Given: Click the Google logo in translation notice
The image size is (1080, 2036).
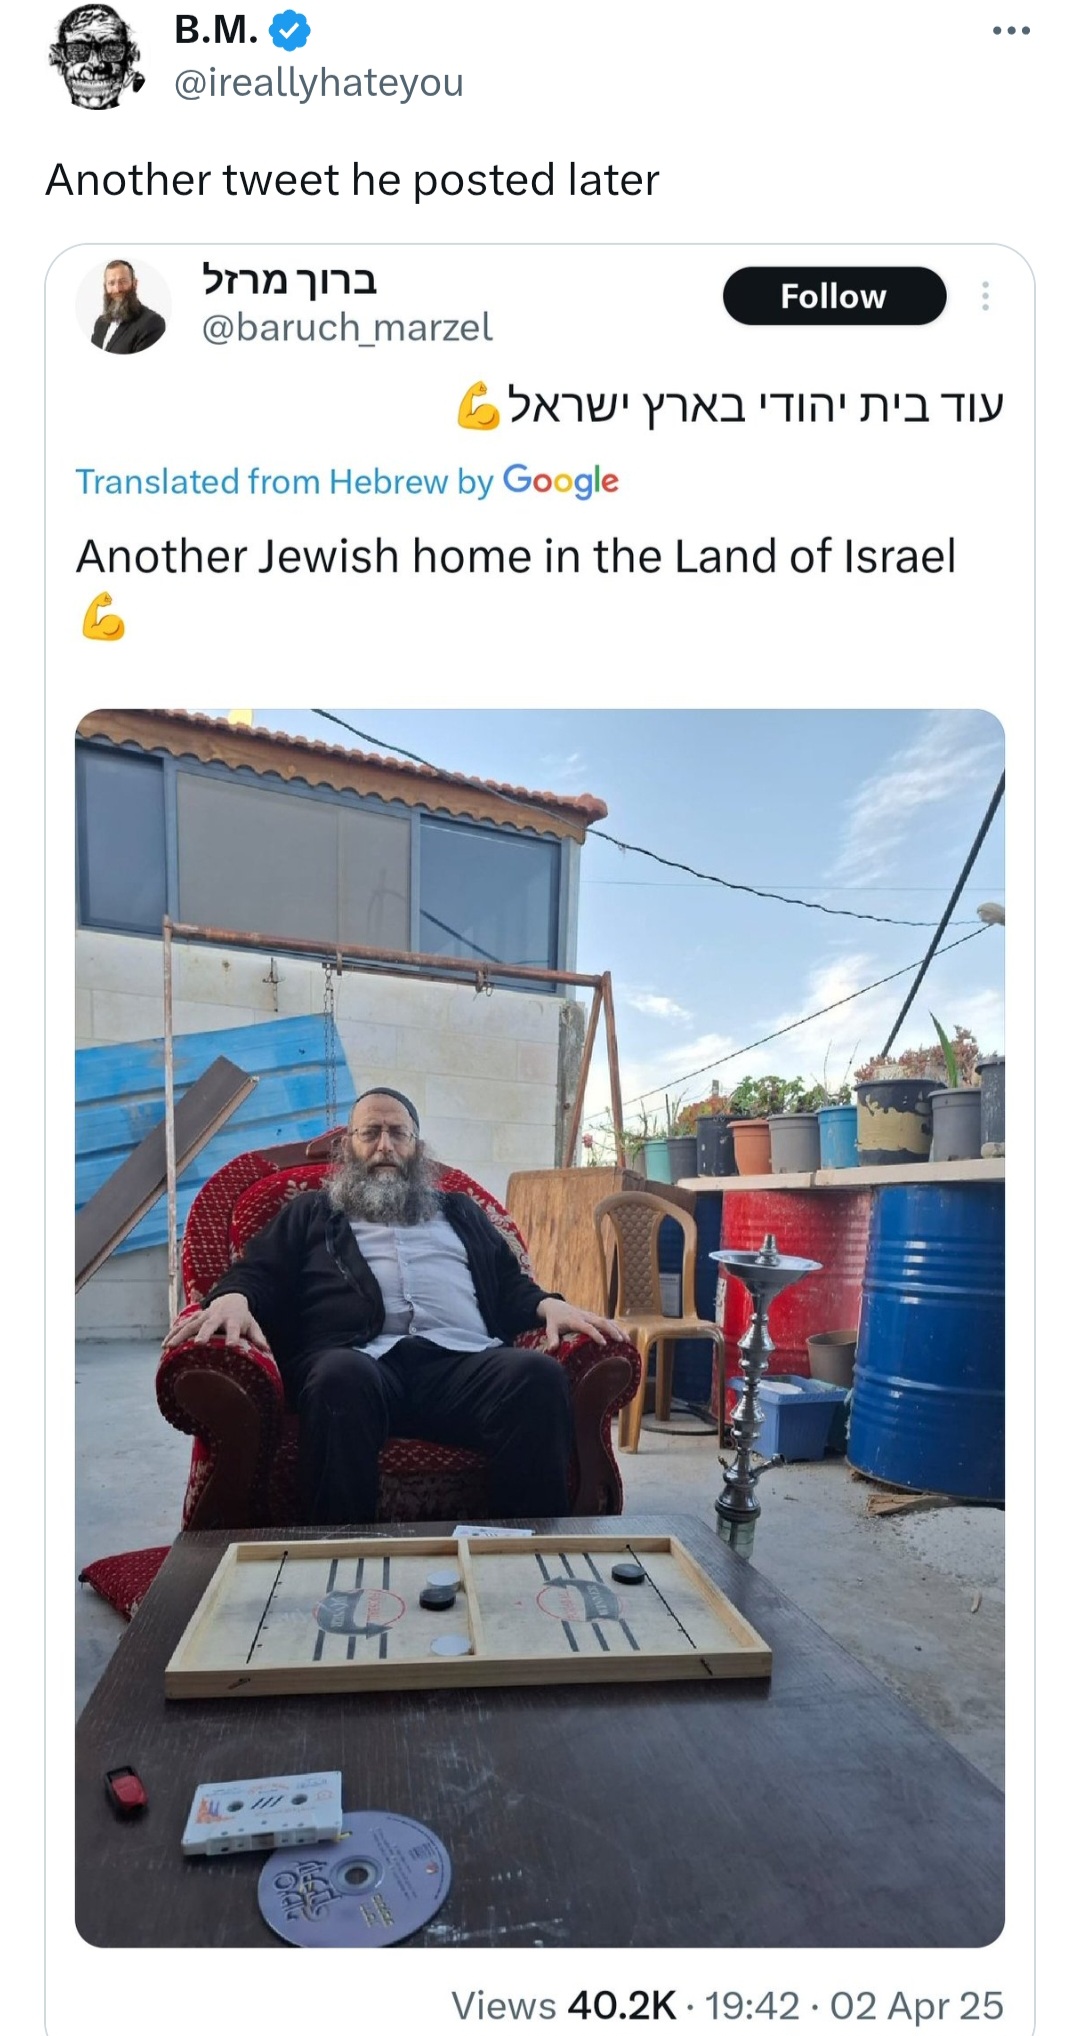Looking at the screenshot, I should click(x=561, y=482).
